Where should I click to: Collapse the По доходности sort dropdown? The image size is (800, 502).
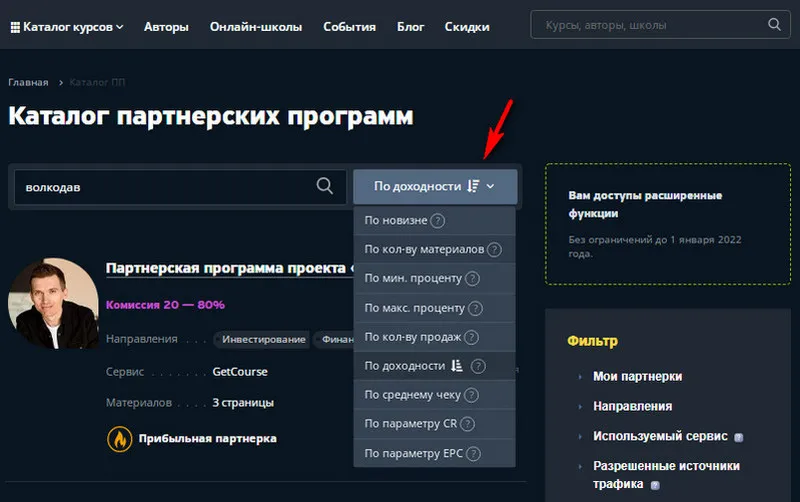pos(434,186)
